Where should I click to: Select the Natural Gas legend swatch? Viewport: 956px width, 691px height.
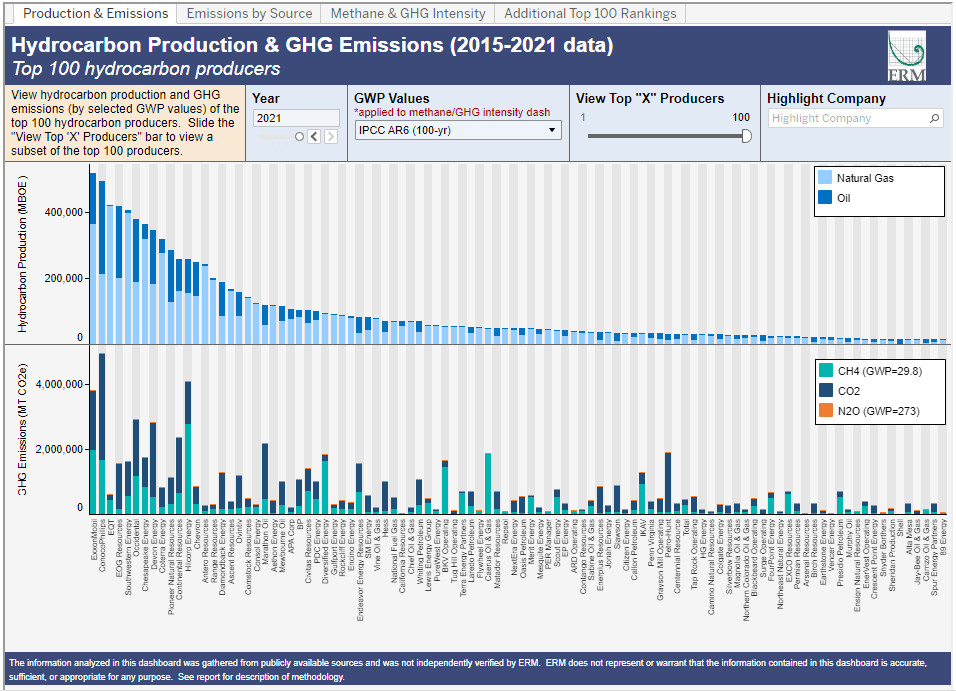click(824, 177)
